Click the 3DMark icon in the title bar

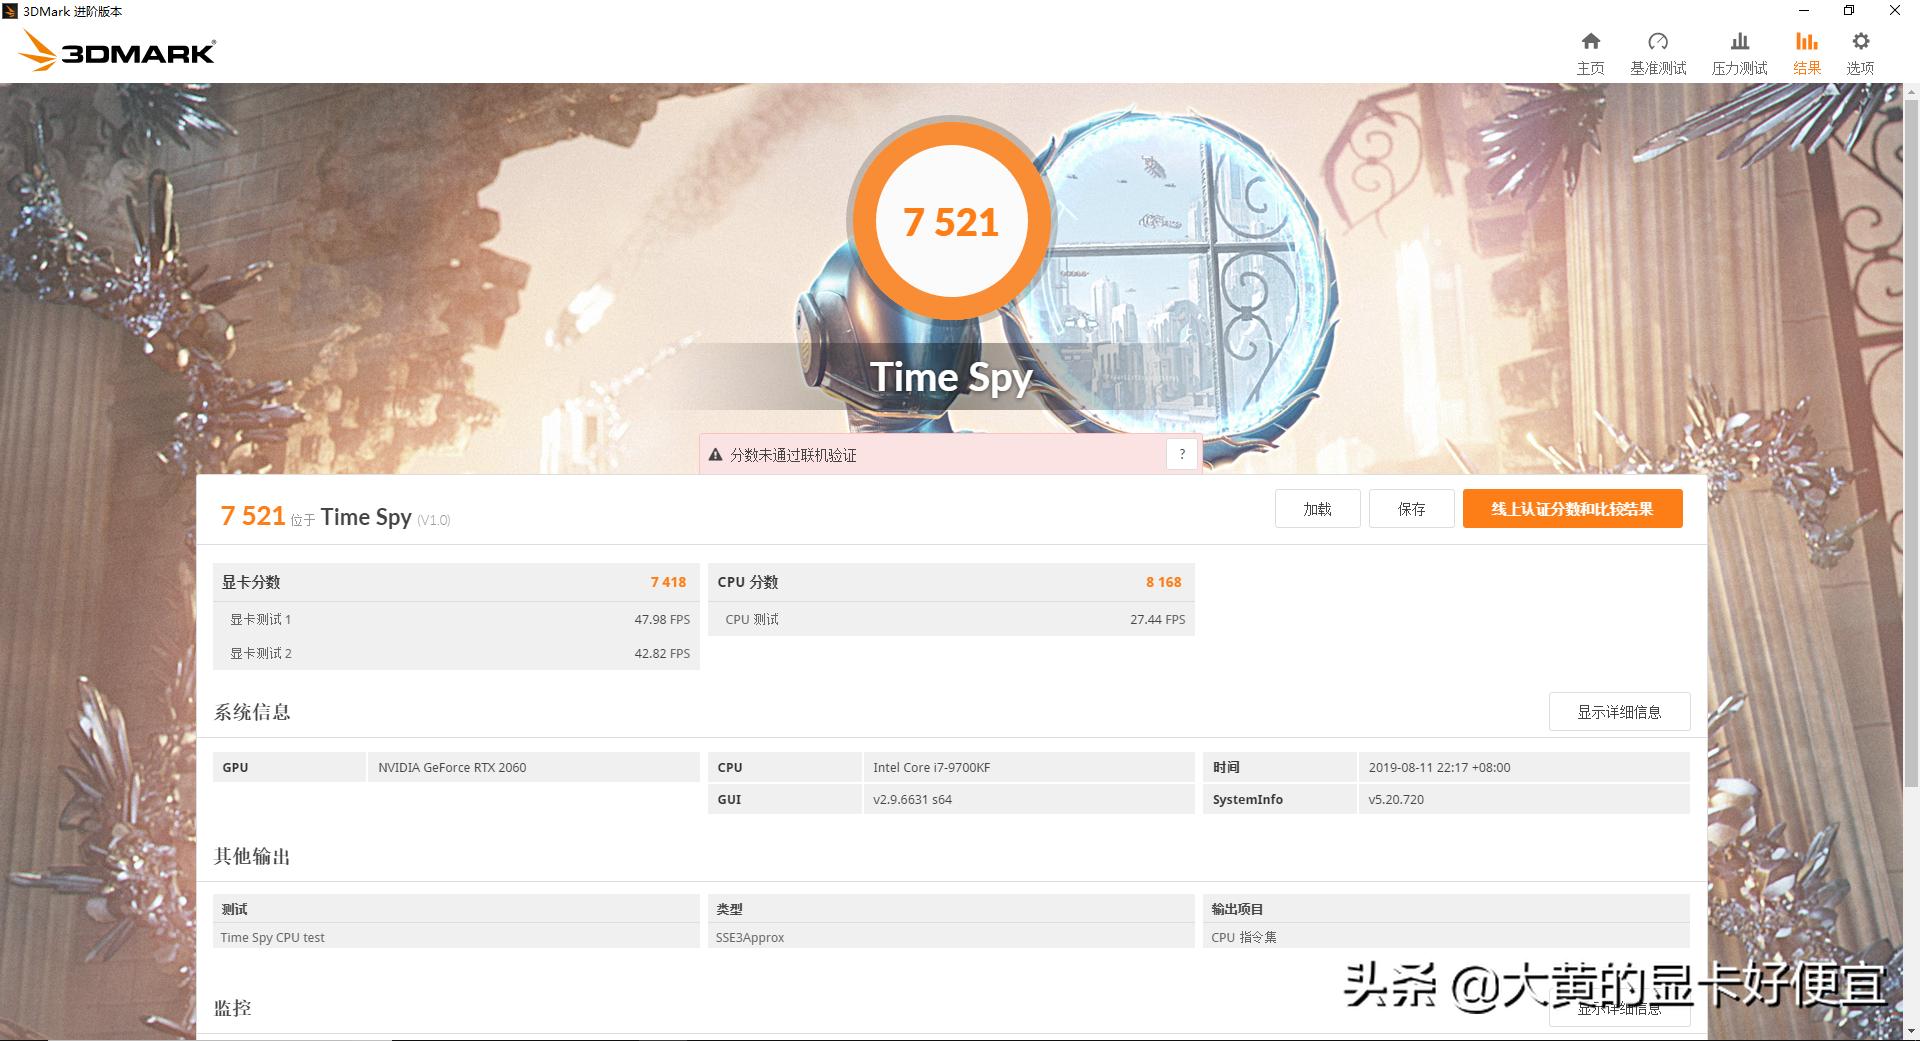click(10, 11)
